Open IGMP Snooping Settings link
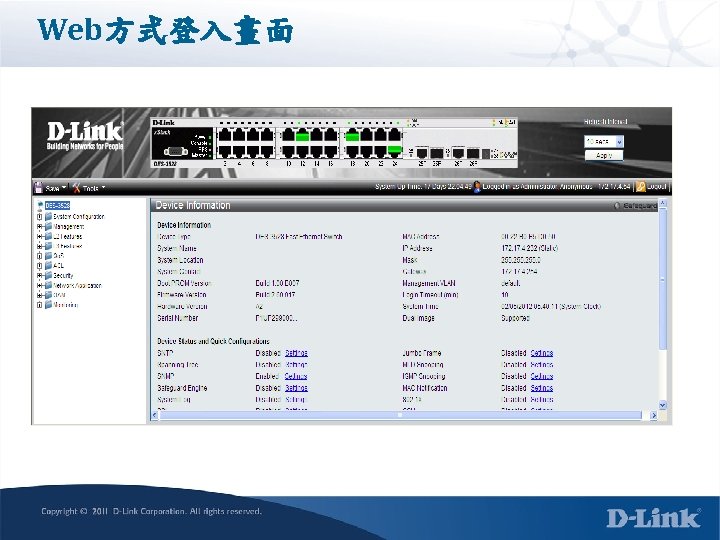Image resolution: width=720 pixels, height=540 pixels. [x=542, y=376]
